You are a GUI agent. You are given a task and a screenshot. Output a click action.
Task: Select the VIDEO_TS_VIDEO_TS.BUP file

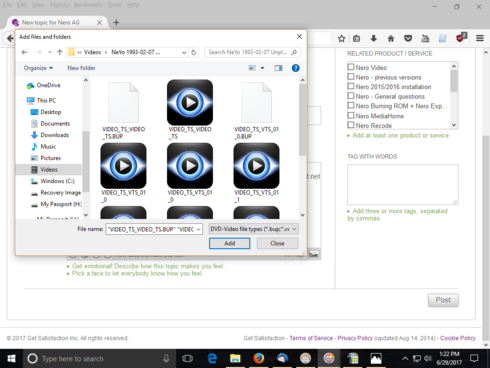[123, 111]
